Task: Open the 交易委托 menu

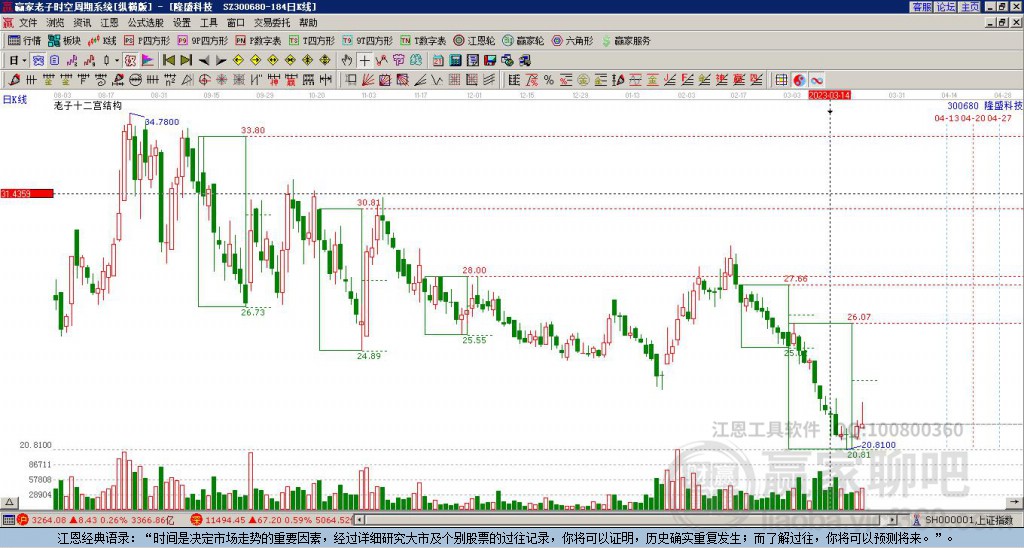Action: point(272,23)
